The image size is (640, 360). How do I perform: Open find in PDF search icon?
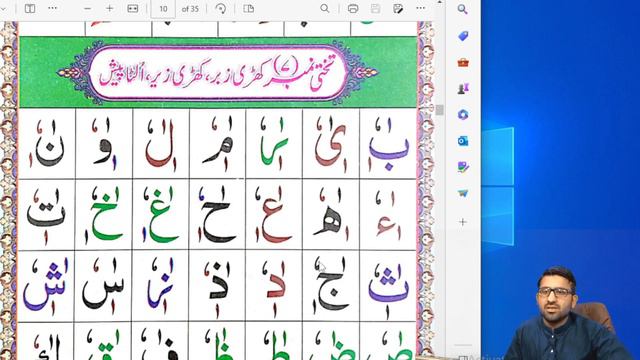click(324, 9)
